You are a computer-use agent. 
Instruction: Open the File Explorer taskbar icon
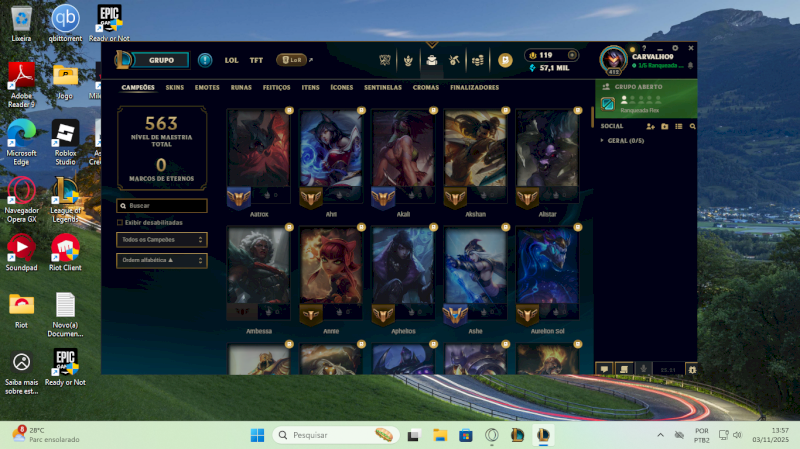point(440,435)
